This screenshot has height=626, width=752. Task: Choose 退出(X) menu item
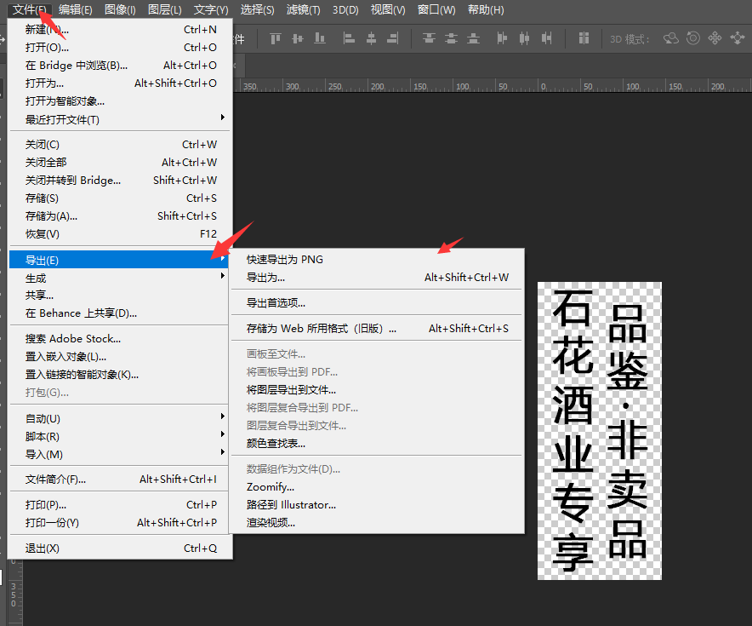pyautogui.click(x=120, y=548)
